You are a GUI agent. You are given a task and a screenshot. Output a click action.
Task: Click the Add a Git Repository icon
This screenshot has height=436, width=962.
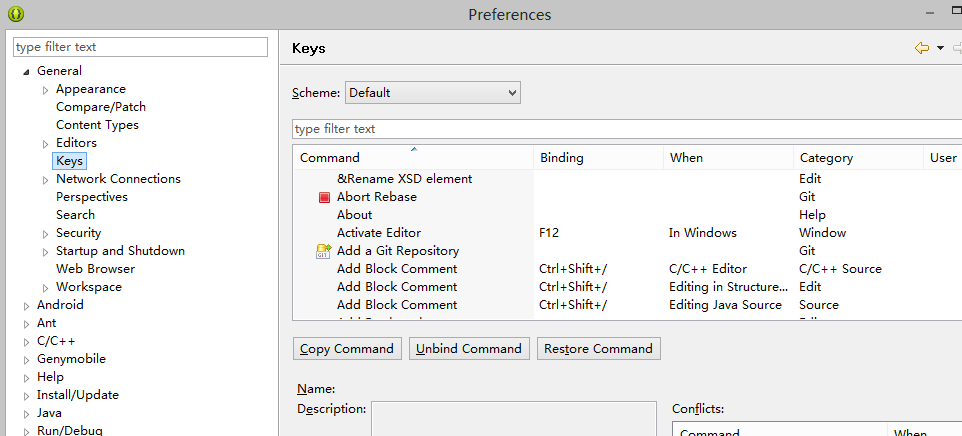tap(323, 251)
